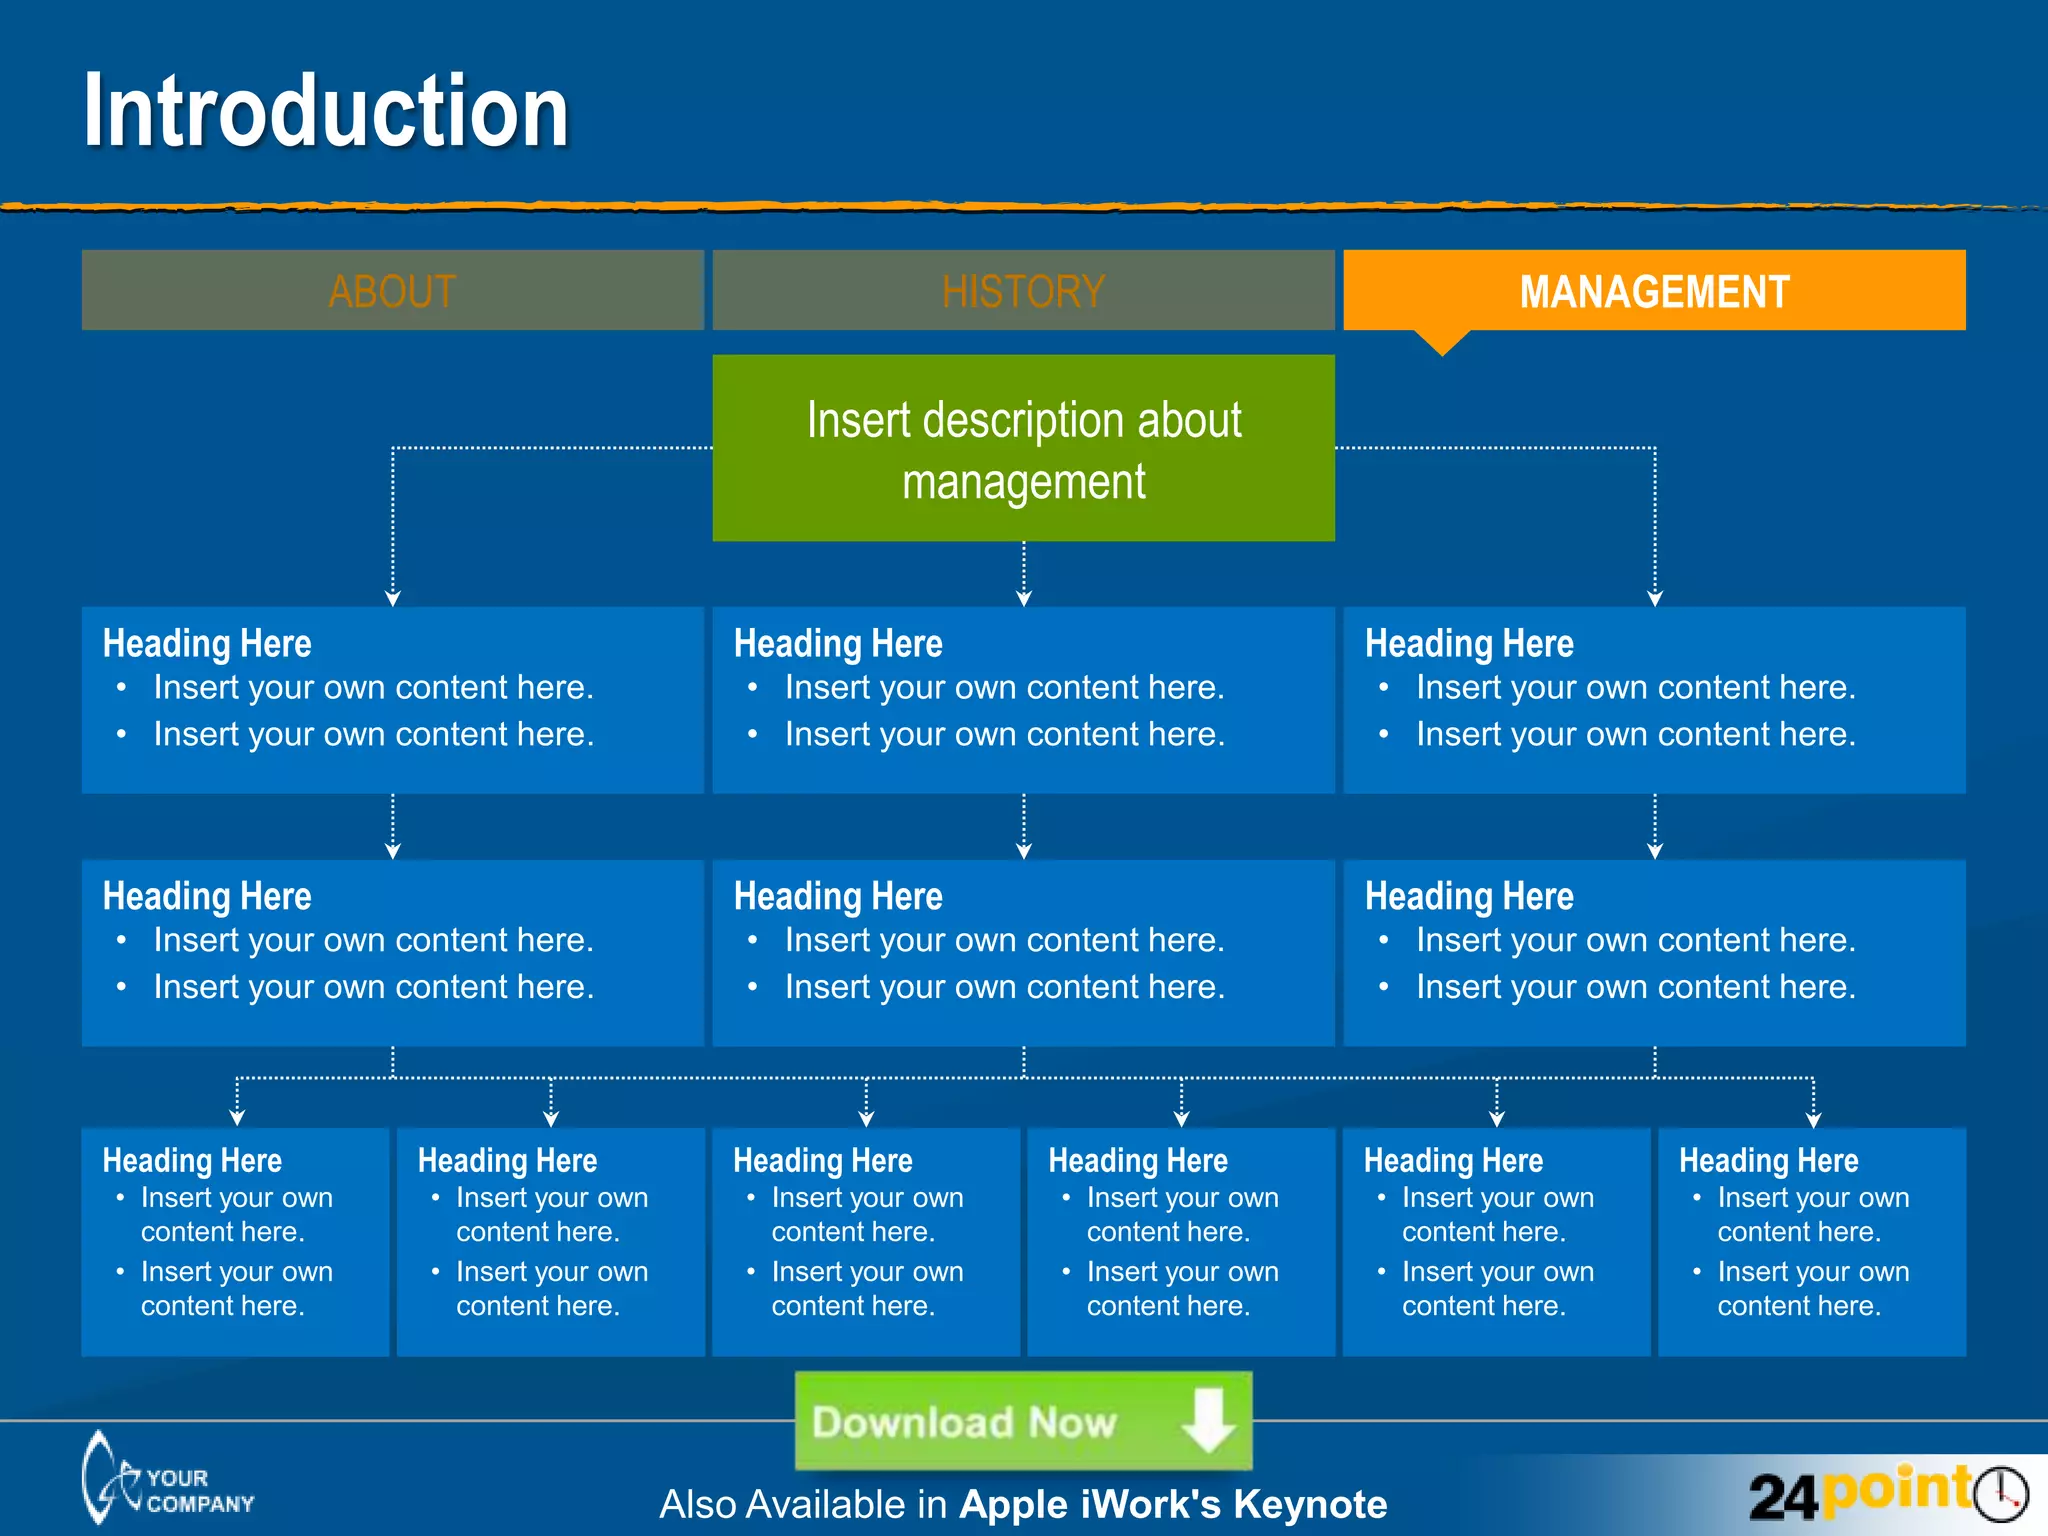Click the arrowhead below the green management box
This screenshot has width=2048, height=1536.
tap(1023, 597)
